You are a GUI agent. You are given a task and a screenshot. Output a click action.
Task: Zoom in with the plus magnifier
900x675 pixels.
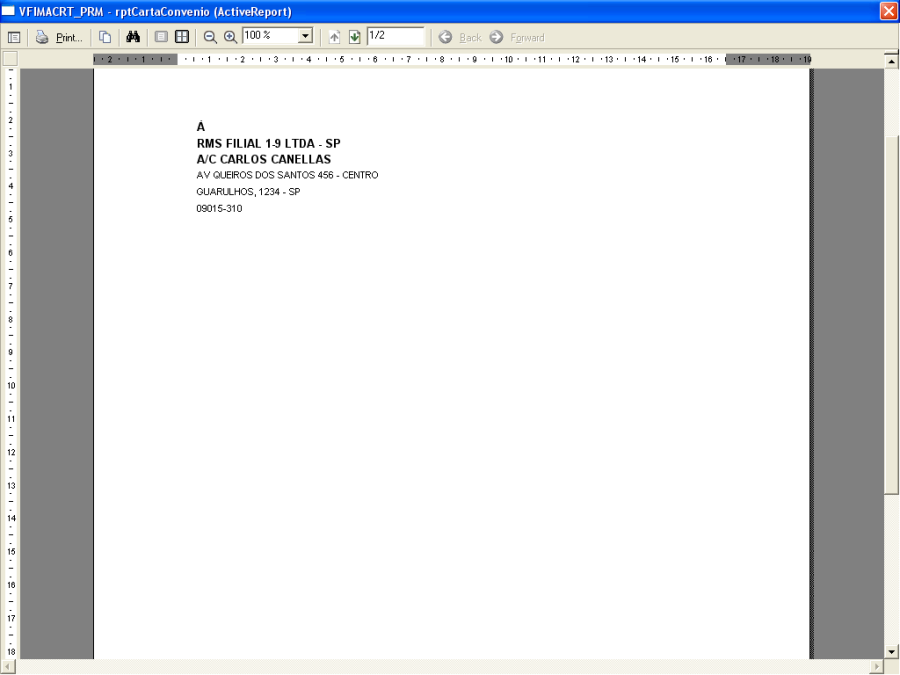tap(230, 37)
